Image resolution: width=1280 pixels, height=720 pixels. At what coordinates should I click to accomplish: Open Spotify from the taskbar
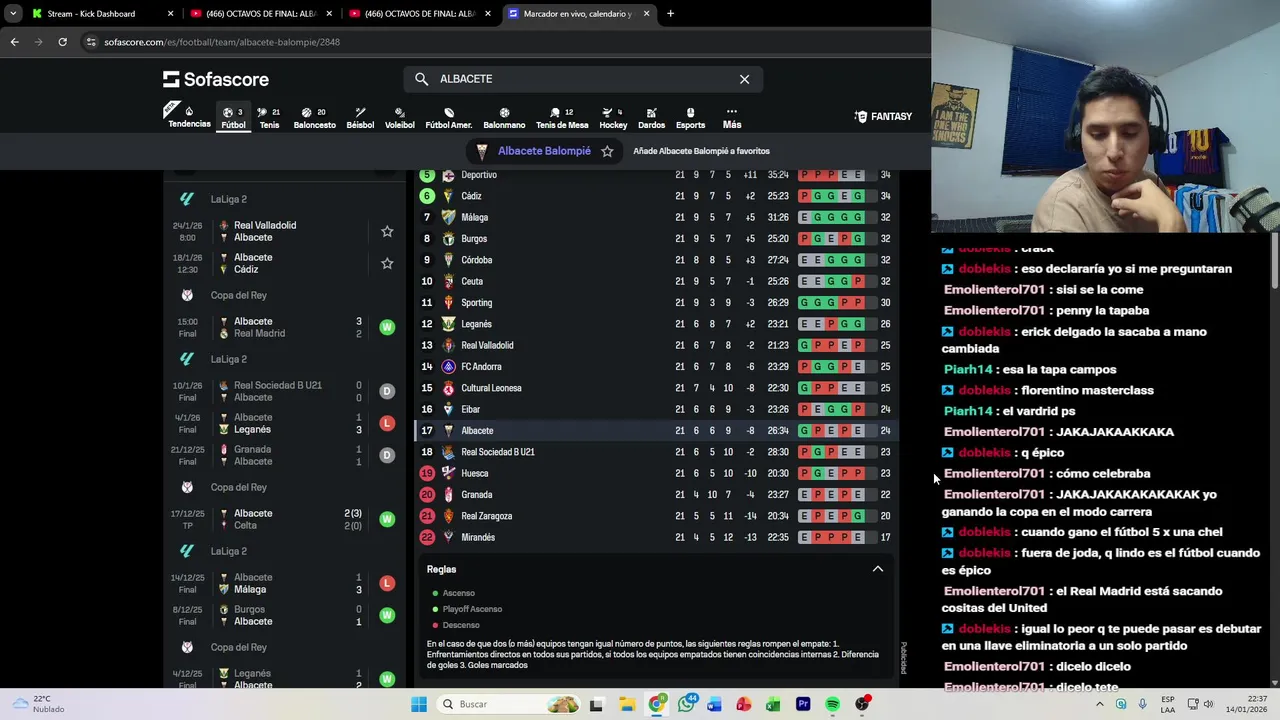(x=832, y=704)
